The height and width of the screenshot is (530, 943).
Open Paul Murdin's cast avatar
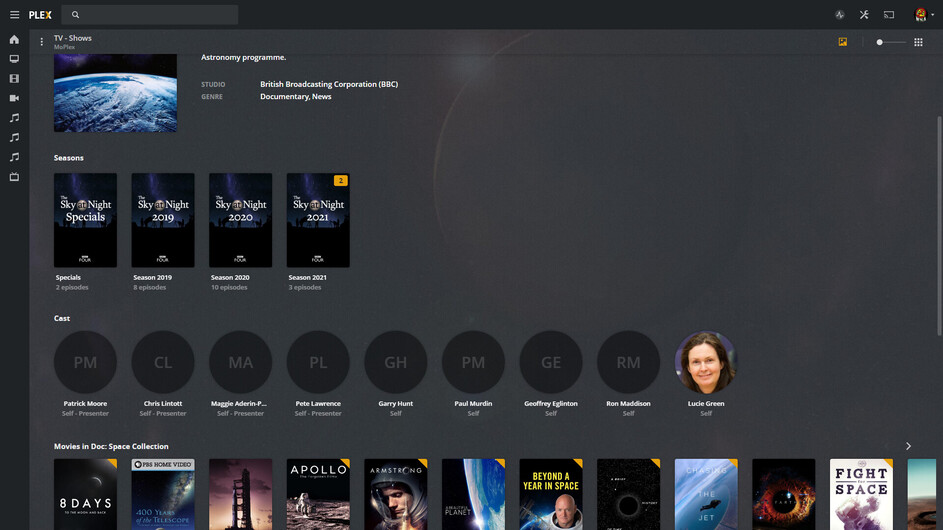click(x=473, y=362)
